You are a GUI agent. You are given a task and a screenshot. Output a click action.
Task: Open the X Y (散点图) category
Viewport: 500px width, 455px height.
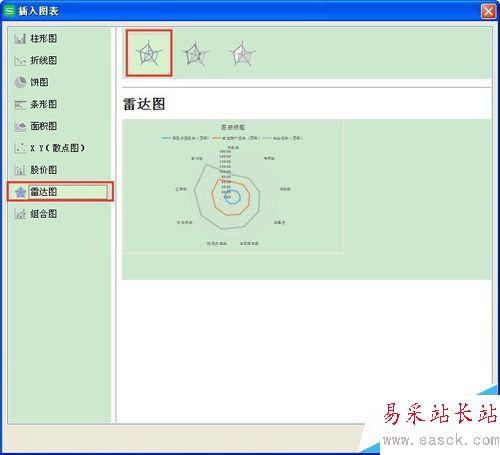pyautogui.click(x=57, y=148)
